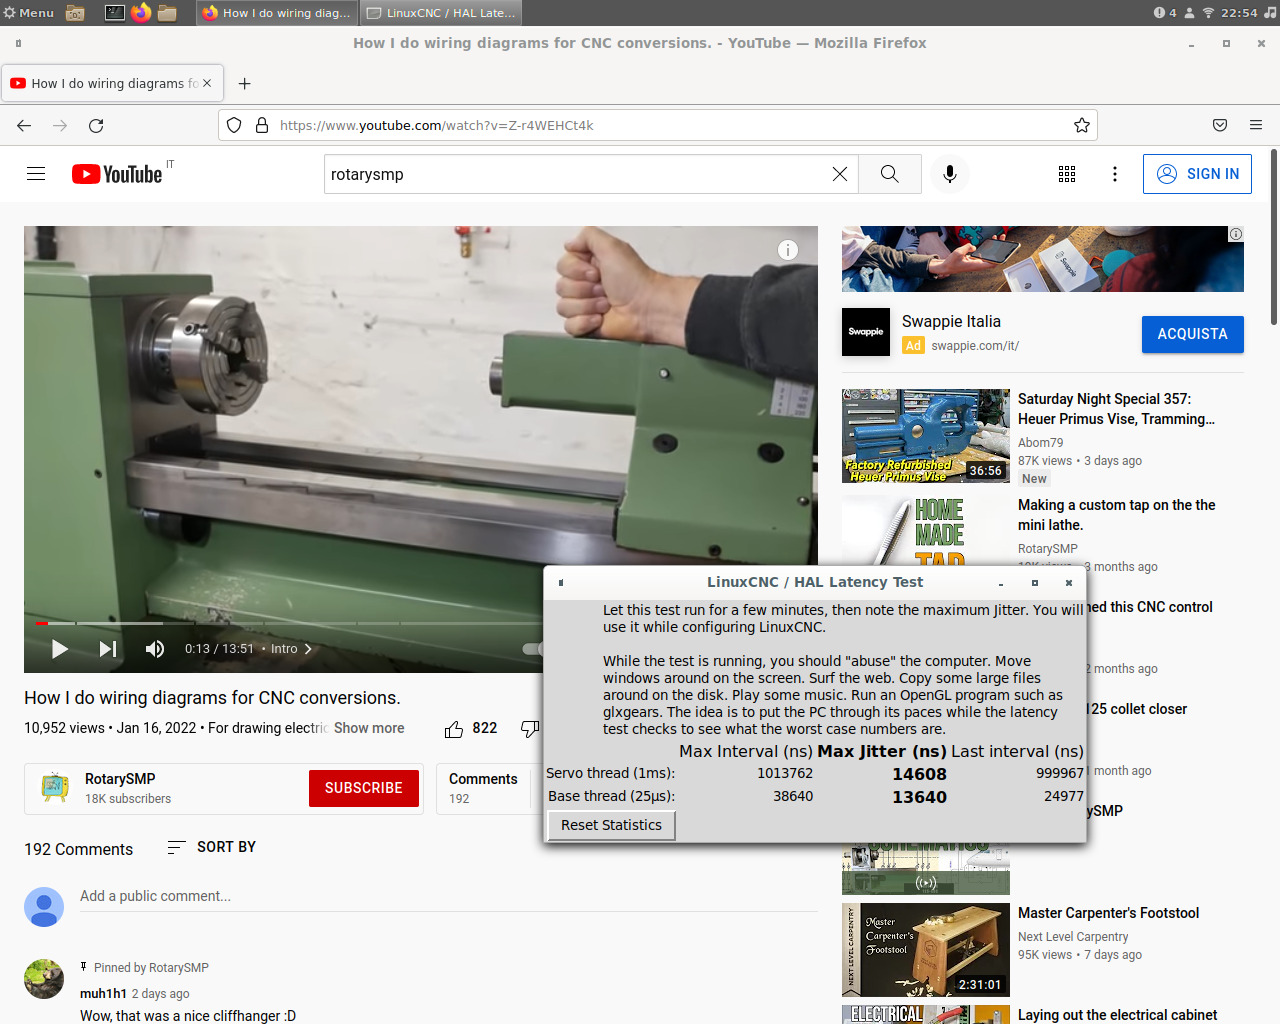
Task: Open YouTube settings three-dot menu
Action: (x=1115, y=174)
